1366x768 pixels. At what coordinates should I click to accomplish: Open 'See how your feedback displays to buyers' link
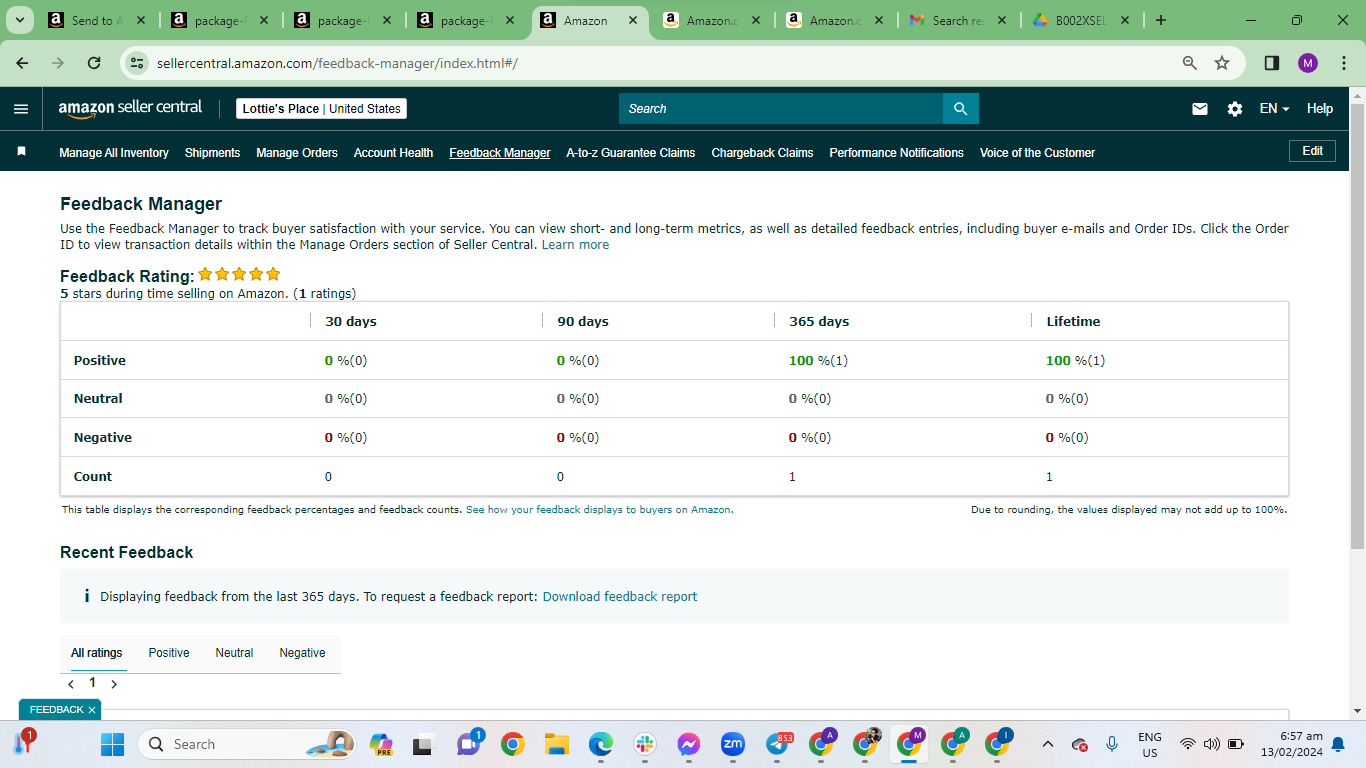tap(598, 510)
